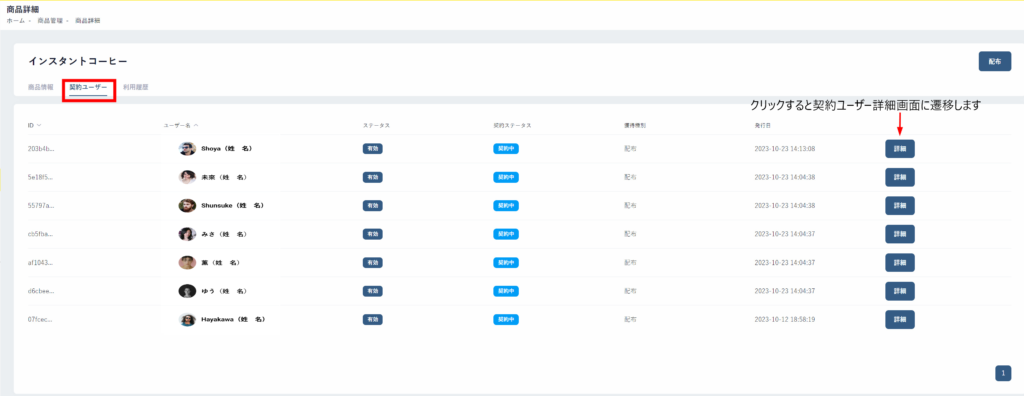Click 有効 status badge in Shoya row
The height and width of the screenshot is (396, 1024).
[372, 149]
